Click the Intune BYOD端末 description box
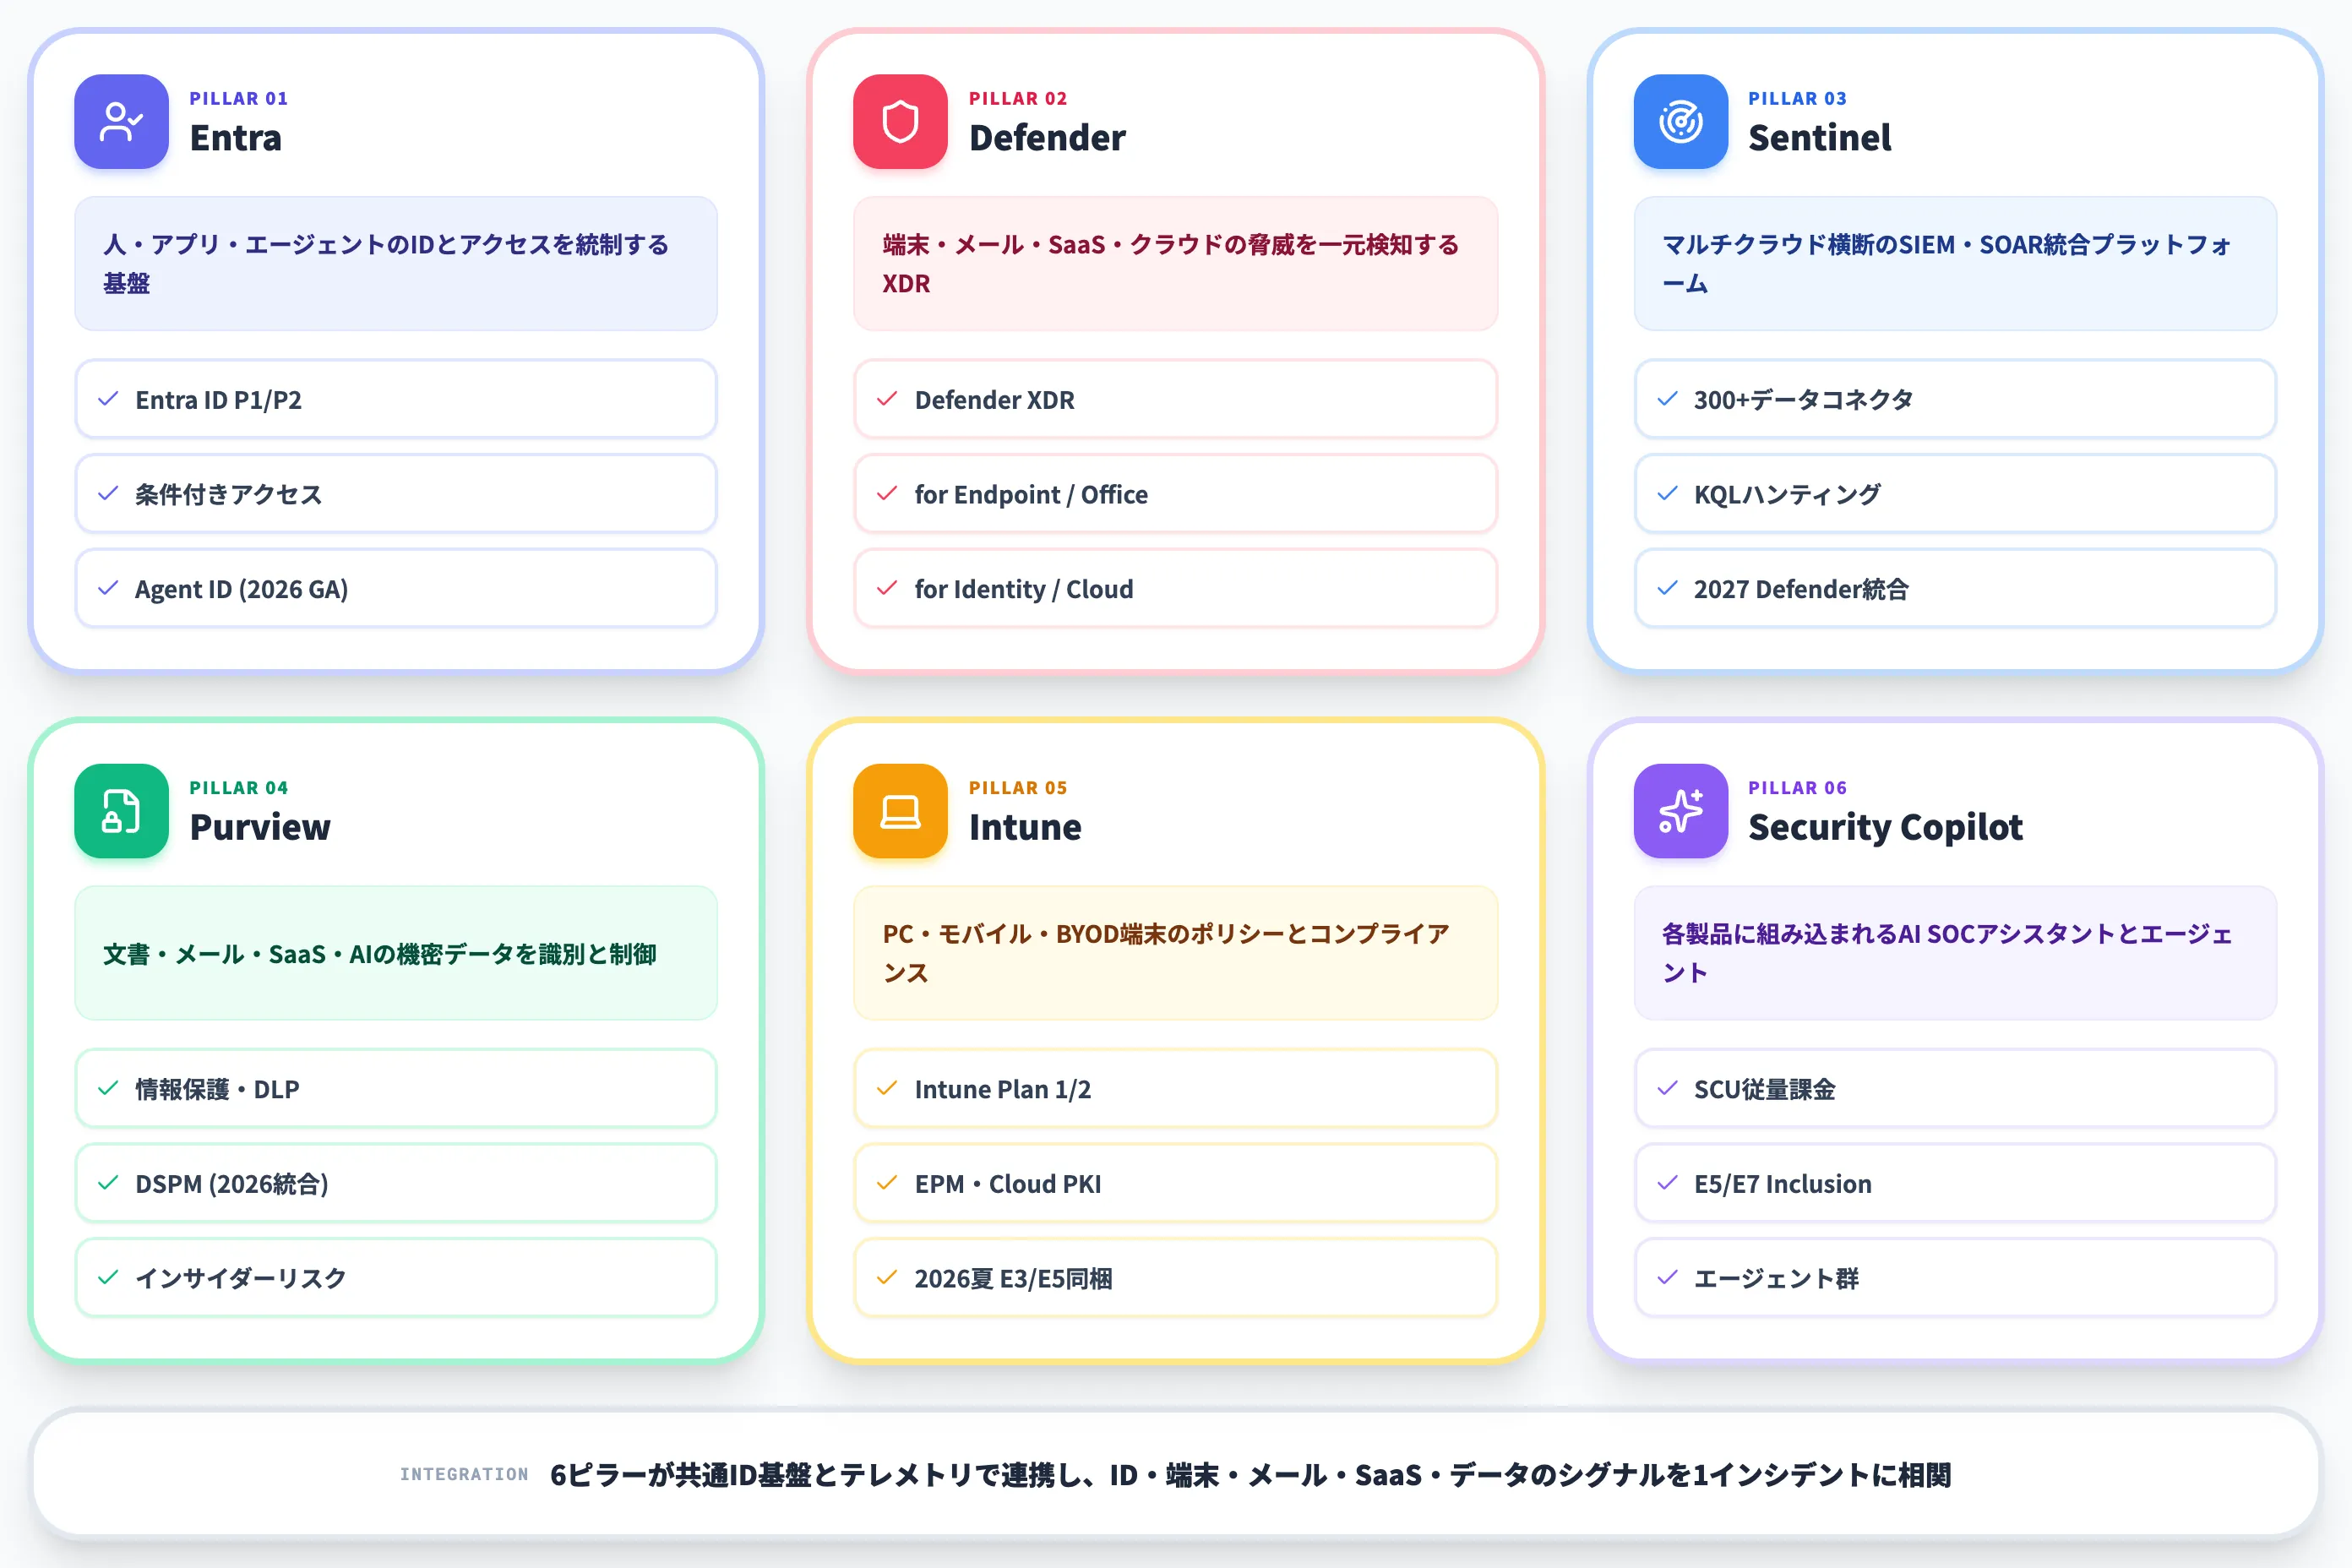Screen dimensions: 2352x1568 (1175, 953)
